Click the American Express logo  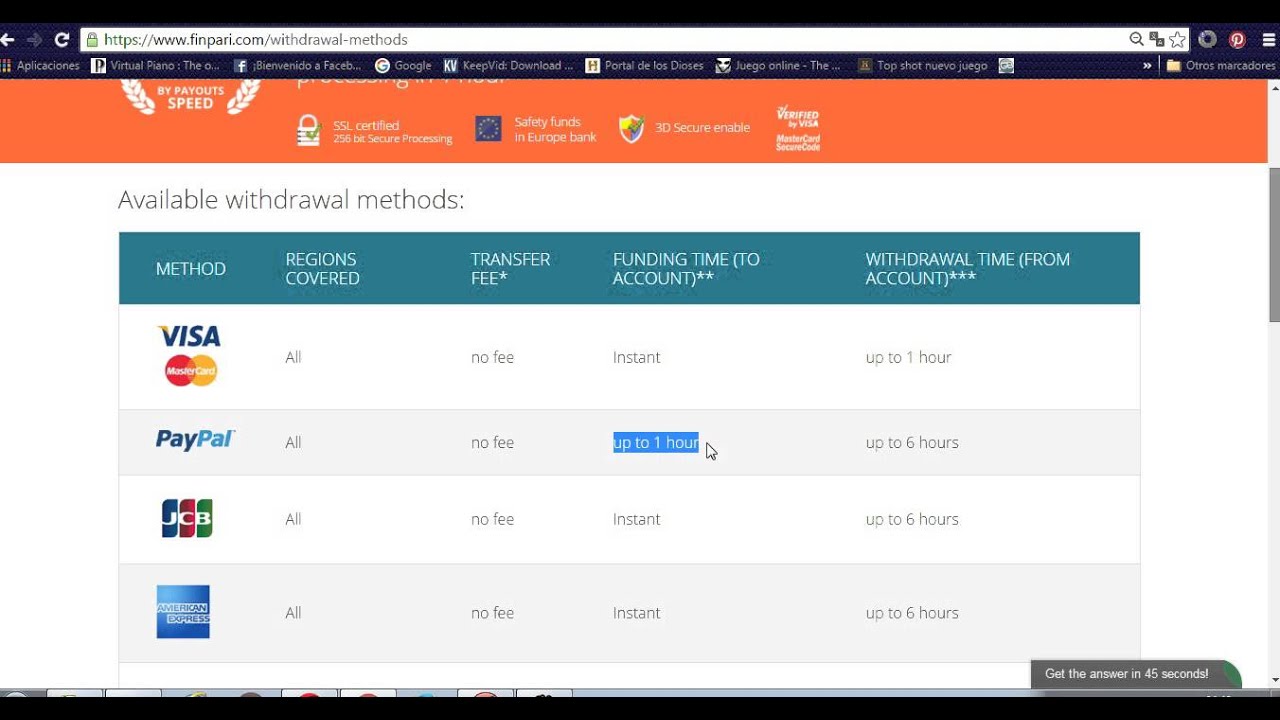pos(183,612)
